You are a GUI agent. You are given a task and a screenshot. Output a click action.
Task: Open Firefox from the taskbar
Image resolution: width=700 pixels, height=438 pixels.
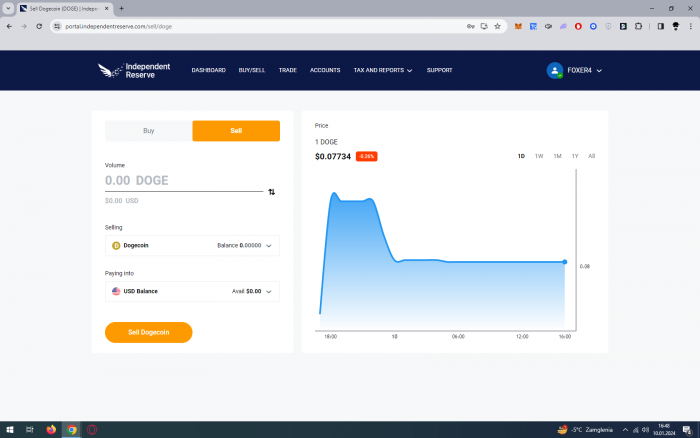click(x=52, y=429)
